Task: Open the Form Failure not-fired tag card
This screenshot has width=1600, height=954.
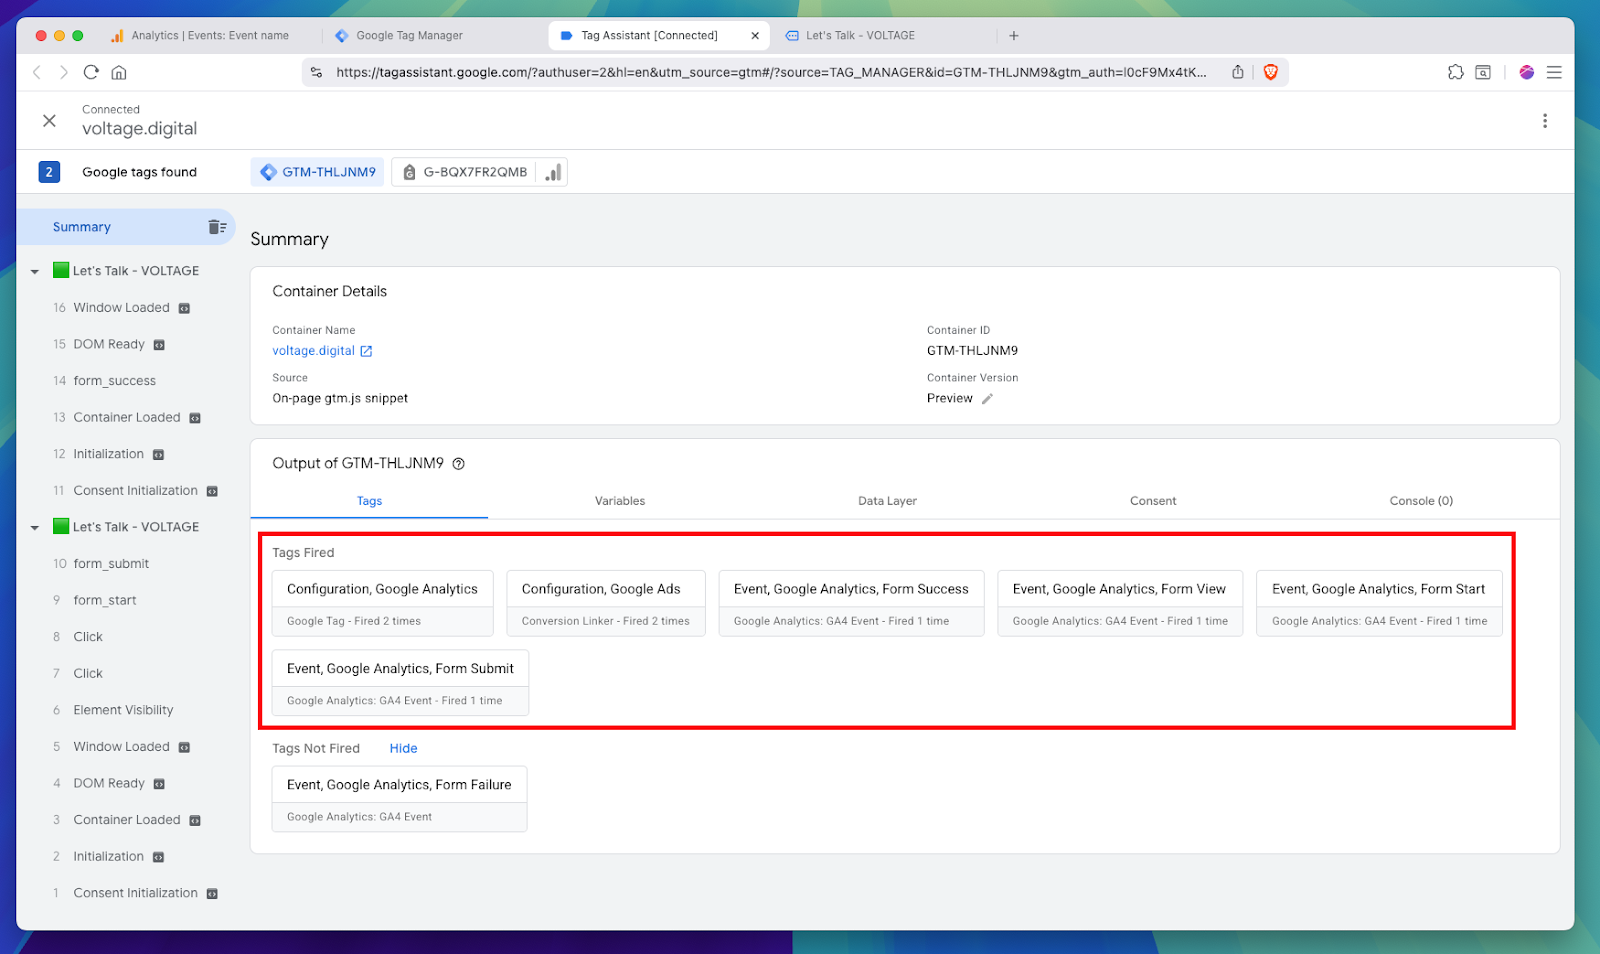Action: (x=399, y=799)
